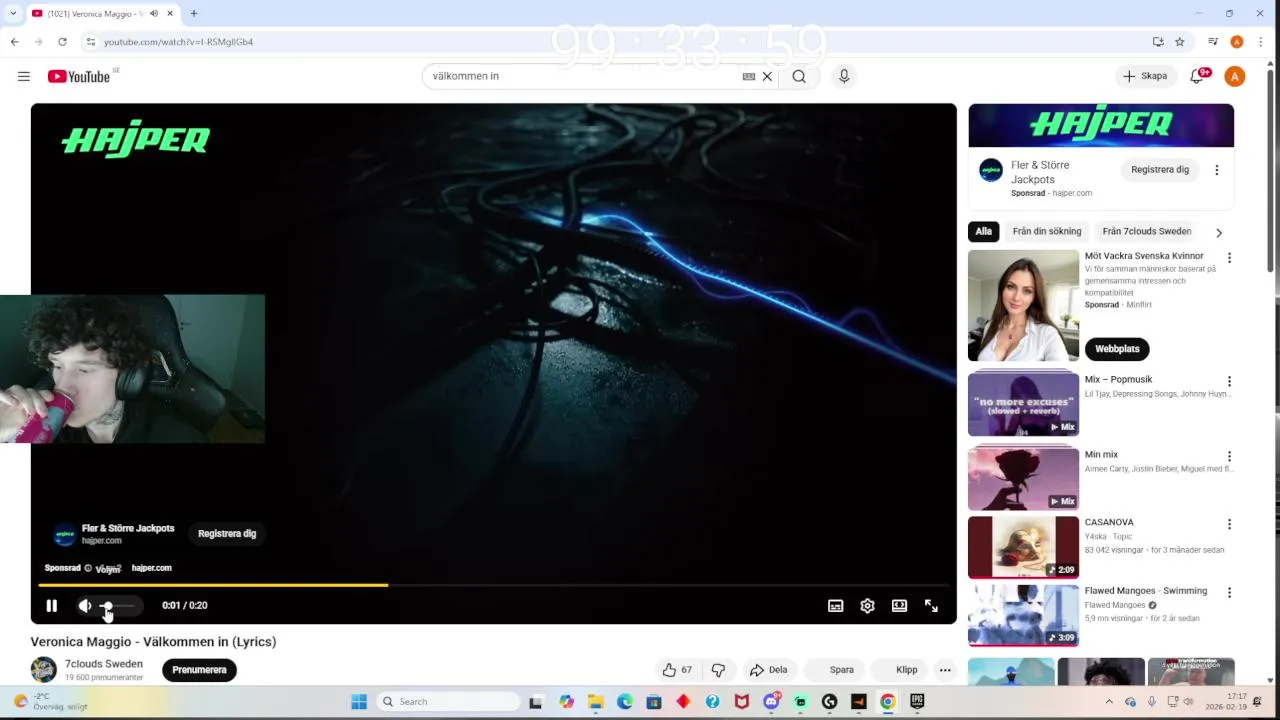The width and height of the screenshot is (1280, 720).
Task: Show more filter chips with the arrow
Action: pos(1218,232)
